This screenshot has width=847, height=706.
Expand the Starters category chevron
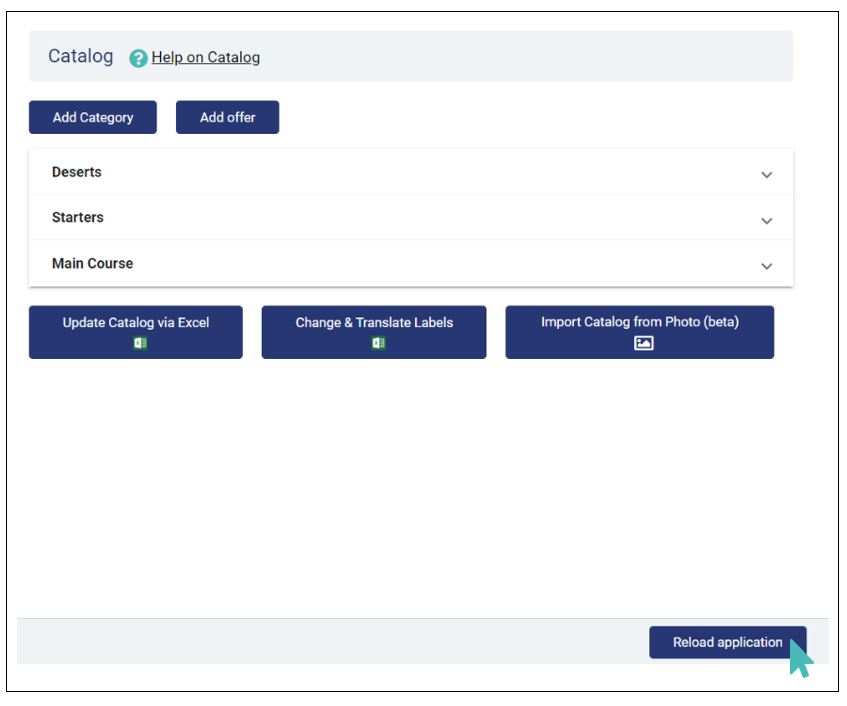766,220
